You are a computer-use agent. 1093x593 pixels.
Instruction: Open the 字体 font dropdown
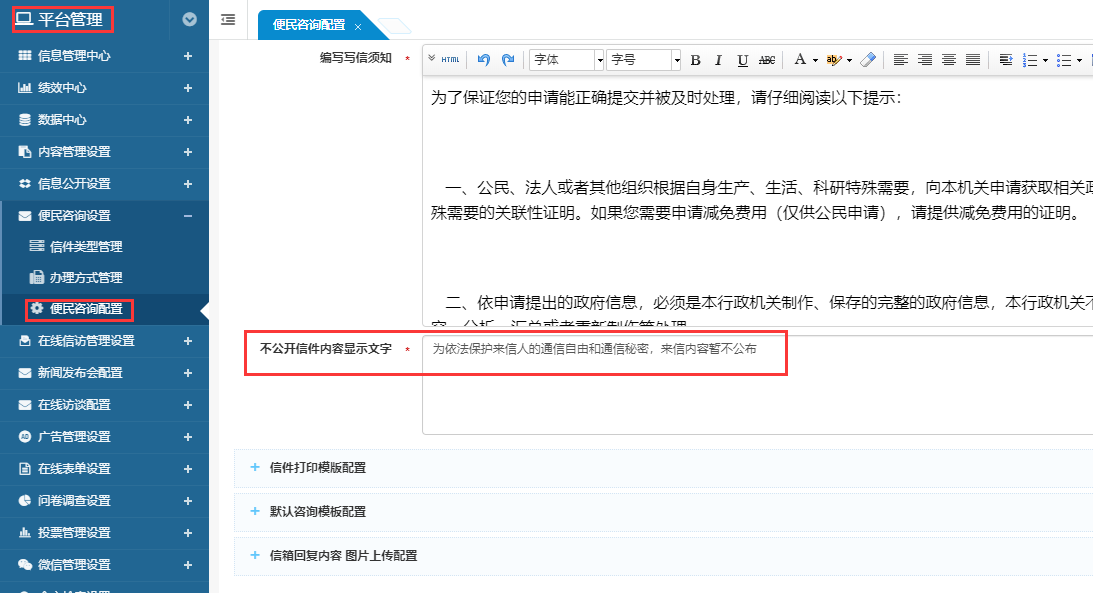point(566,60)
